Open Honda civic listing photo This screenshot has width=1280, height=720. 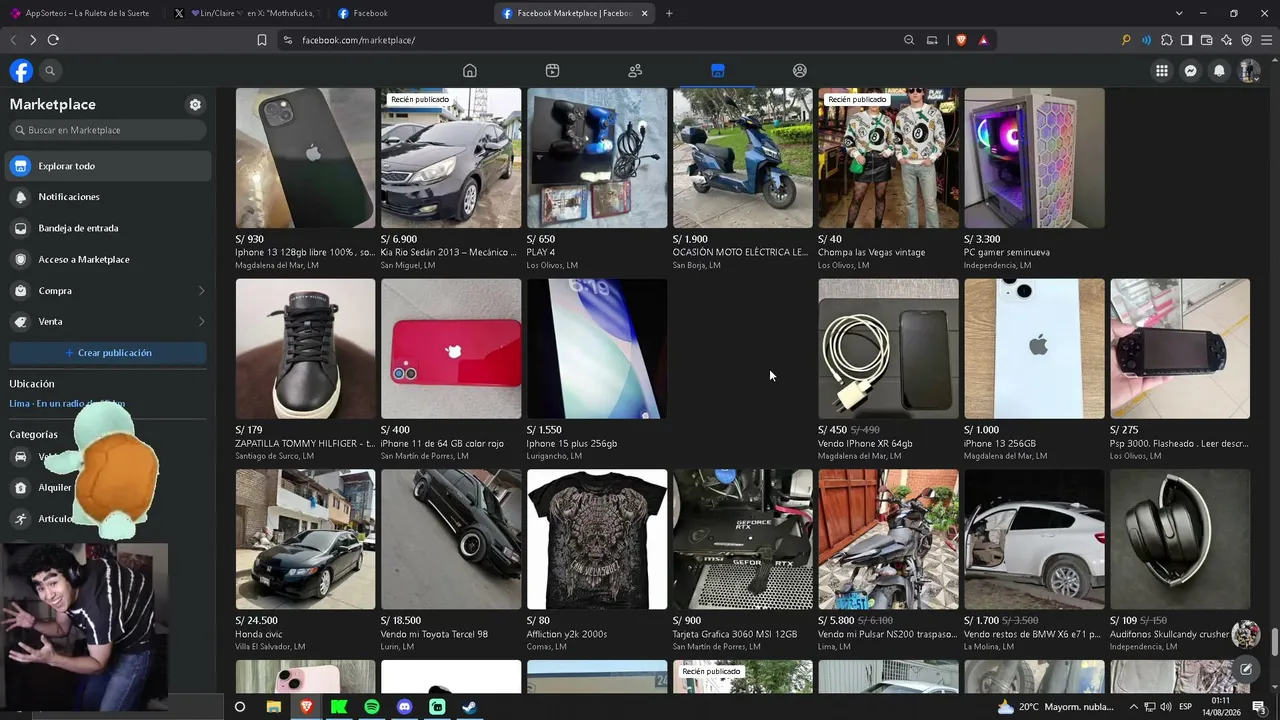305,539
